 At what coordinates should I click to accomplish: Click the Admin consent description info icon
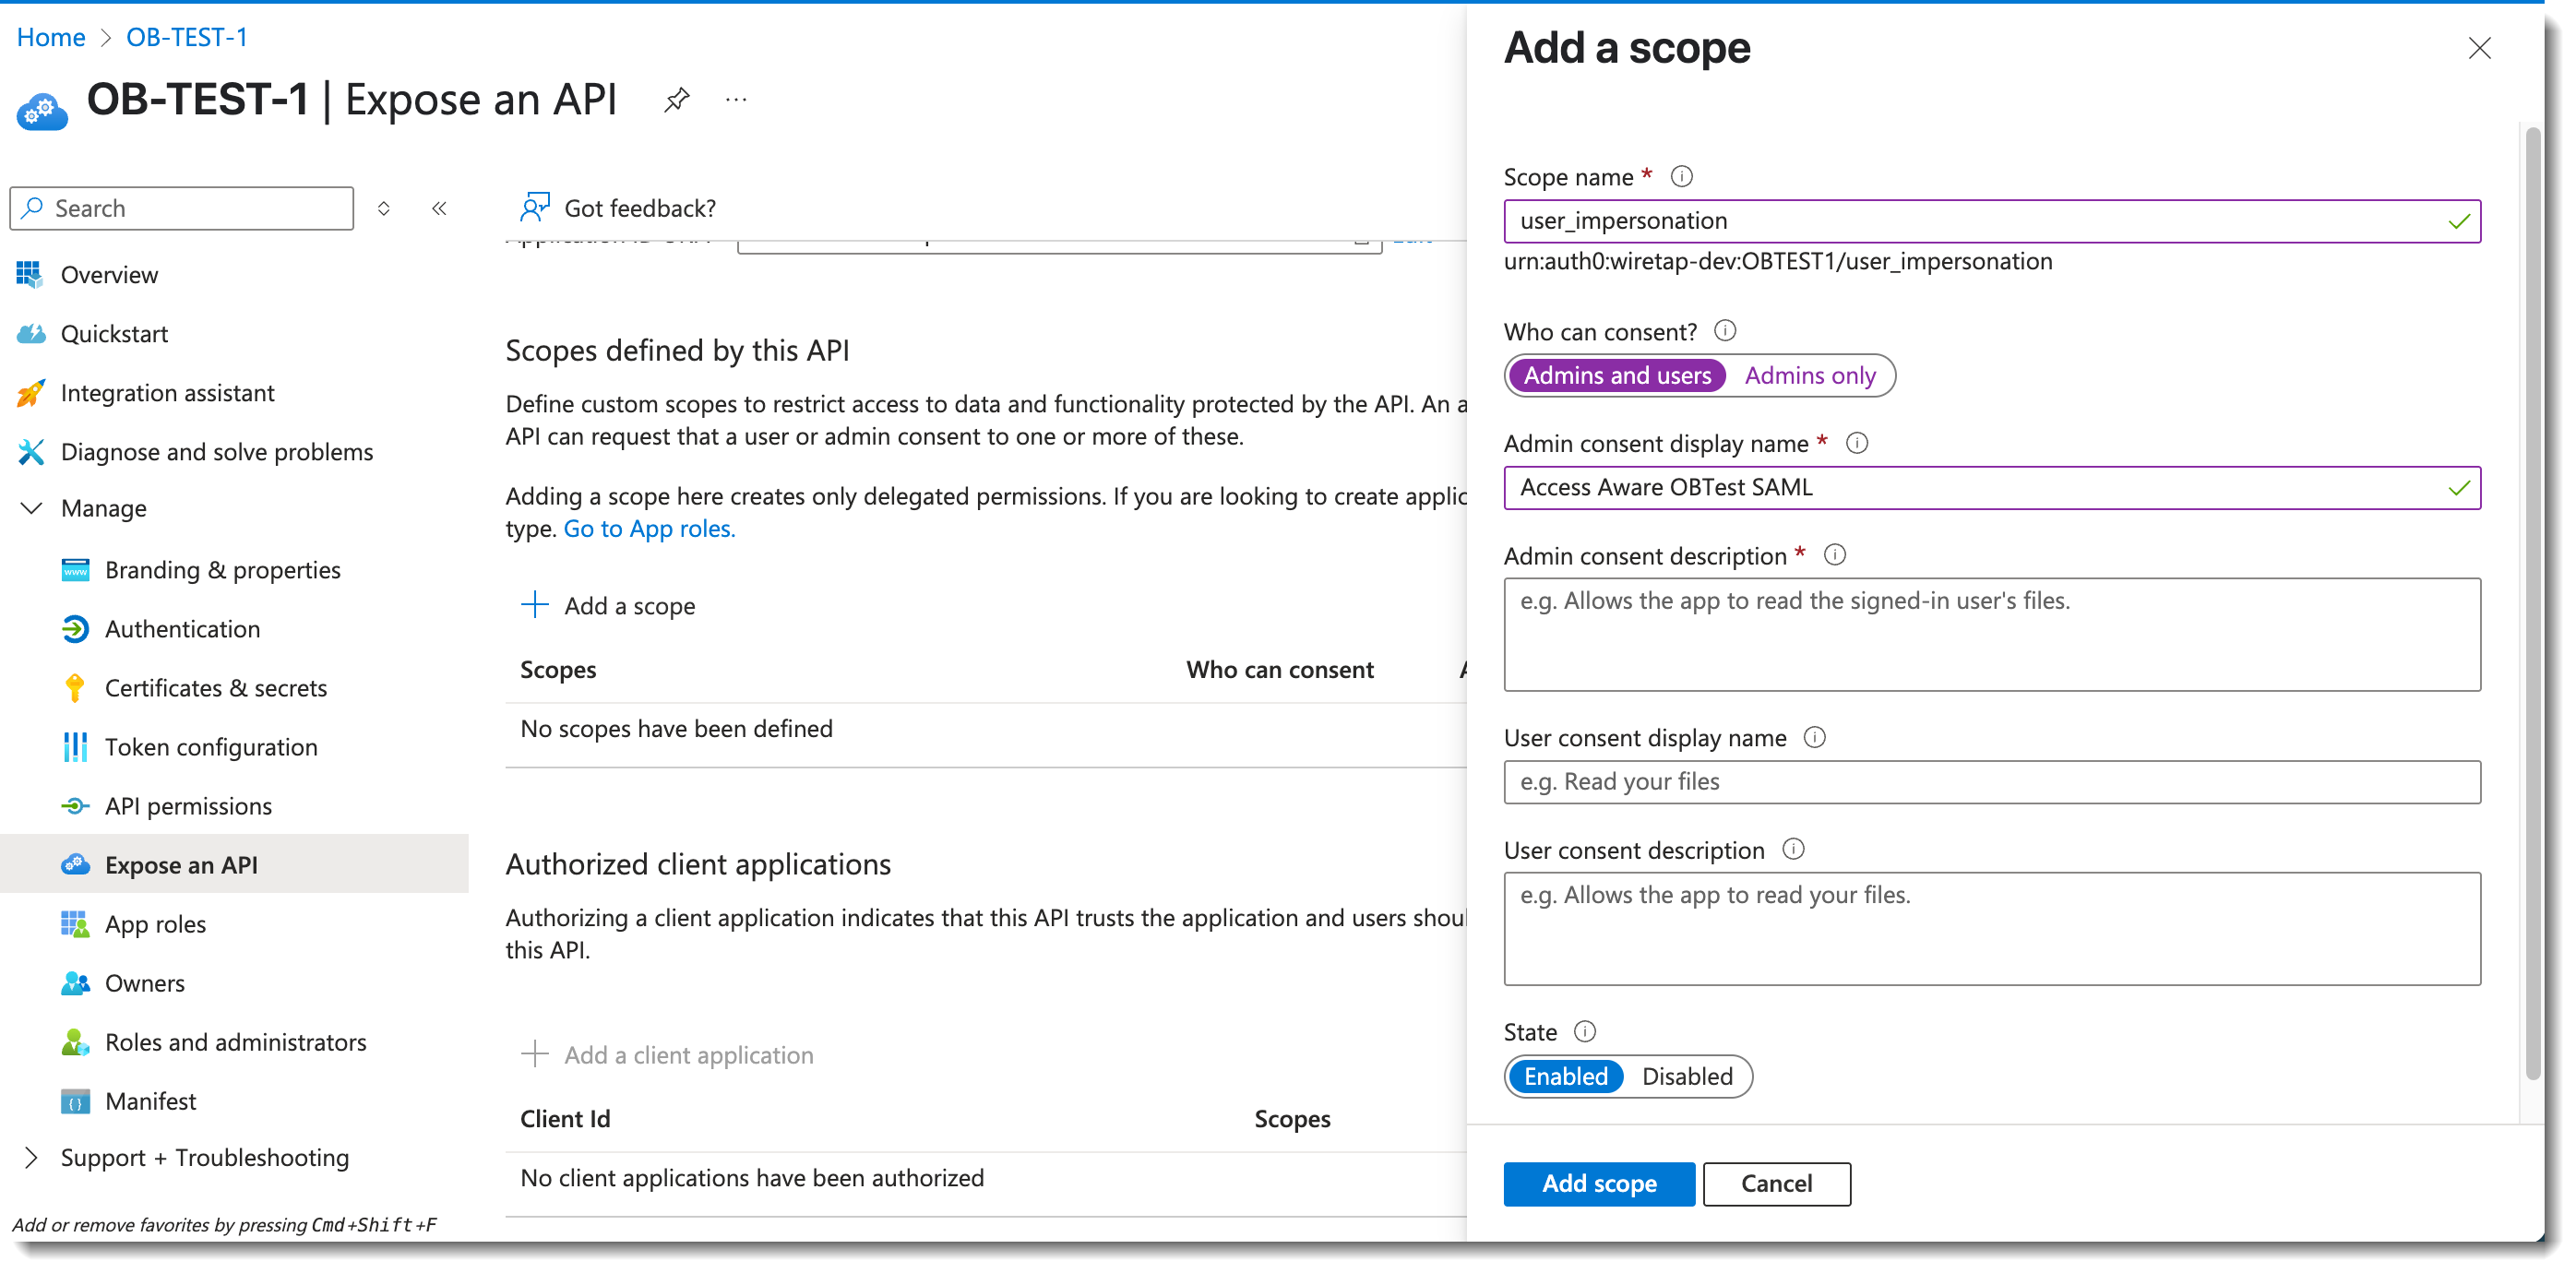tap(1834, 554)
